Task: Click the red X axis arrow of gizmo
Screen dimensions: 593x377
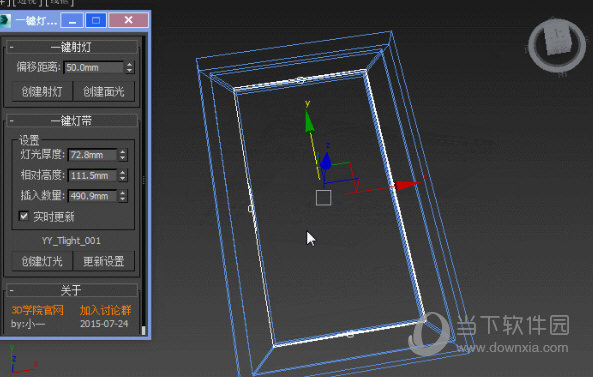Action: pyautogui.click(x=407, y=185)
